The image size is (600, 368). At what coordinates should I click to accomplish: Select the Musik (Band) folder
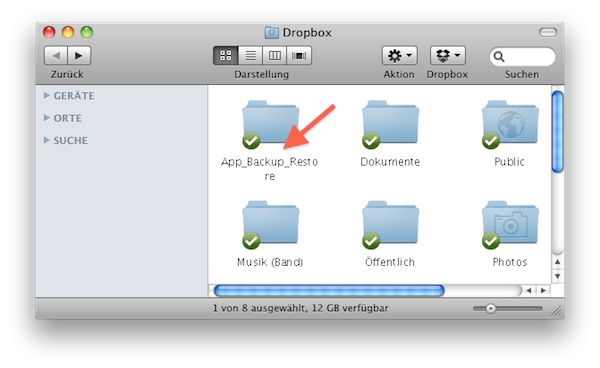tap(271, 224)
